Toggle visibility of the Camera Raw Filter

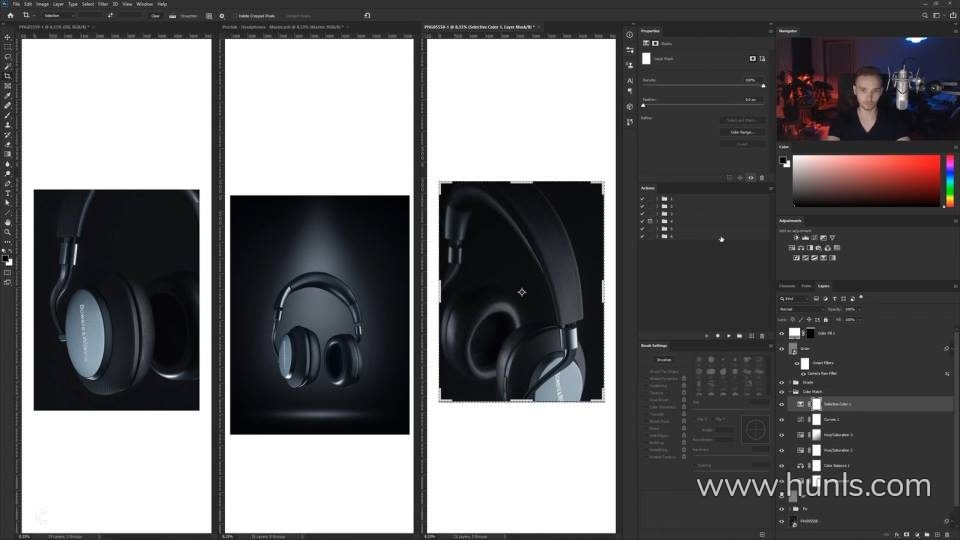803,373
